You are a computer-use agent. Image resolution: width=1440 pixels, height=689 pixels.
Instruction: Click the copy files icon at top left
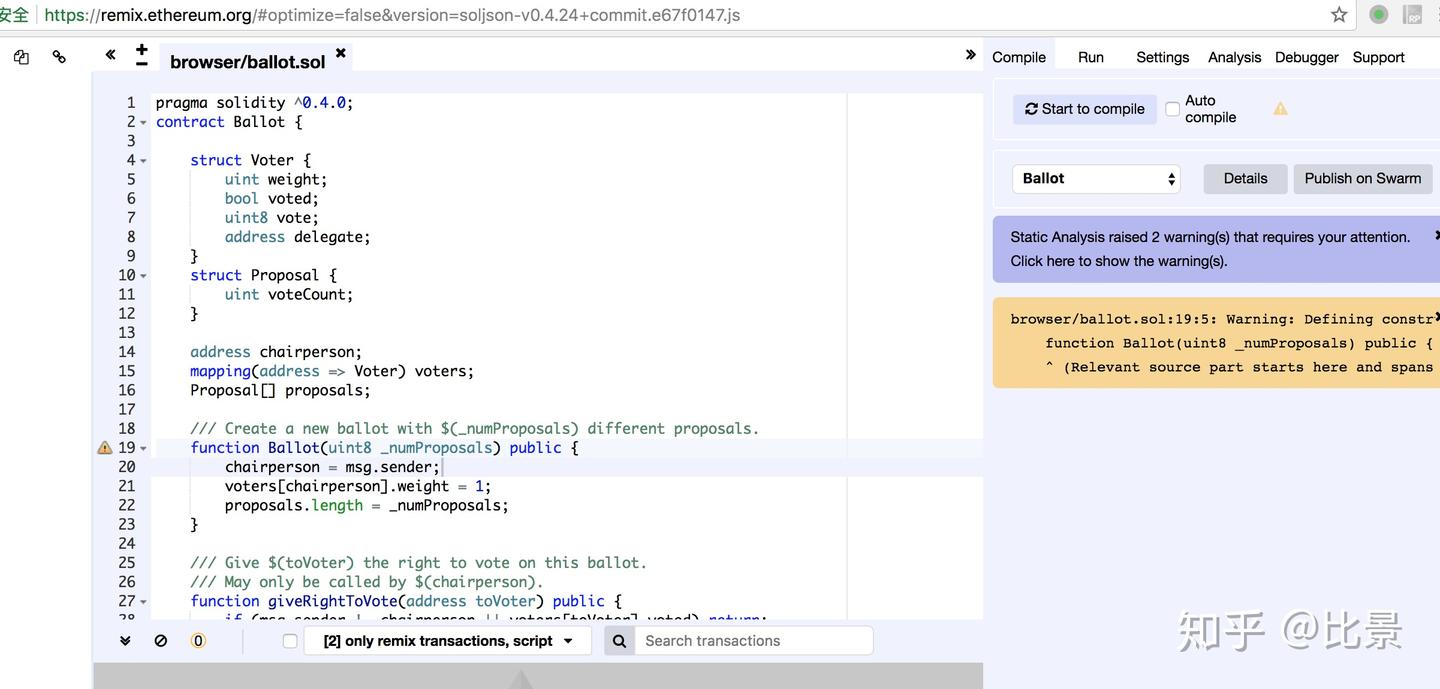pos(21,57)
